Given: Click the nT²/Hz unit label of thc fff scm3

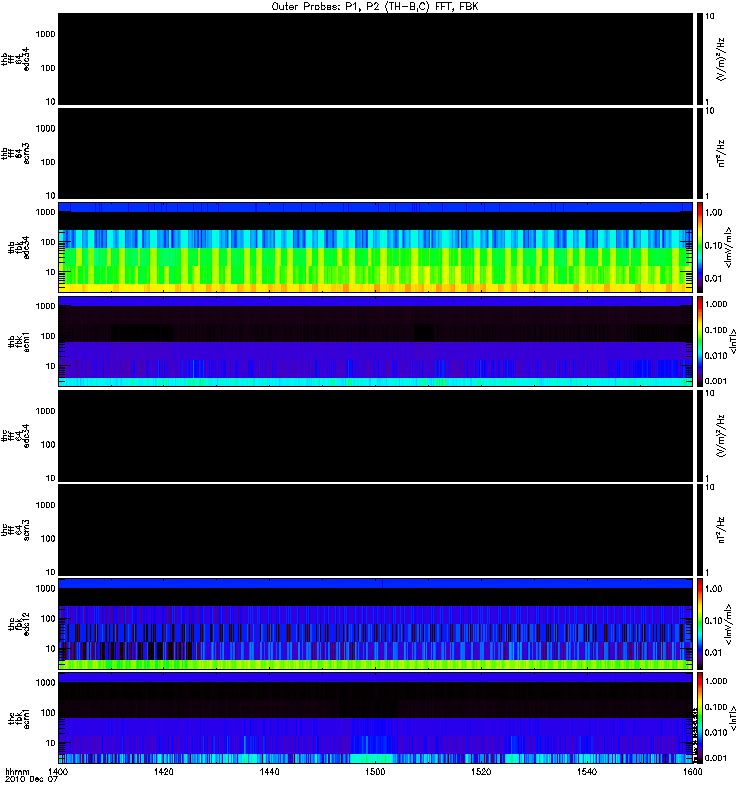Looking at the screenshot, I should 721,530.
